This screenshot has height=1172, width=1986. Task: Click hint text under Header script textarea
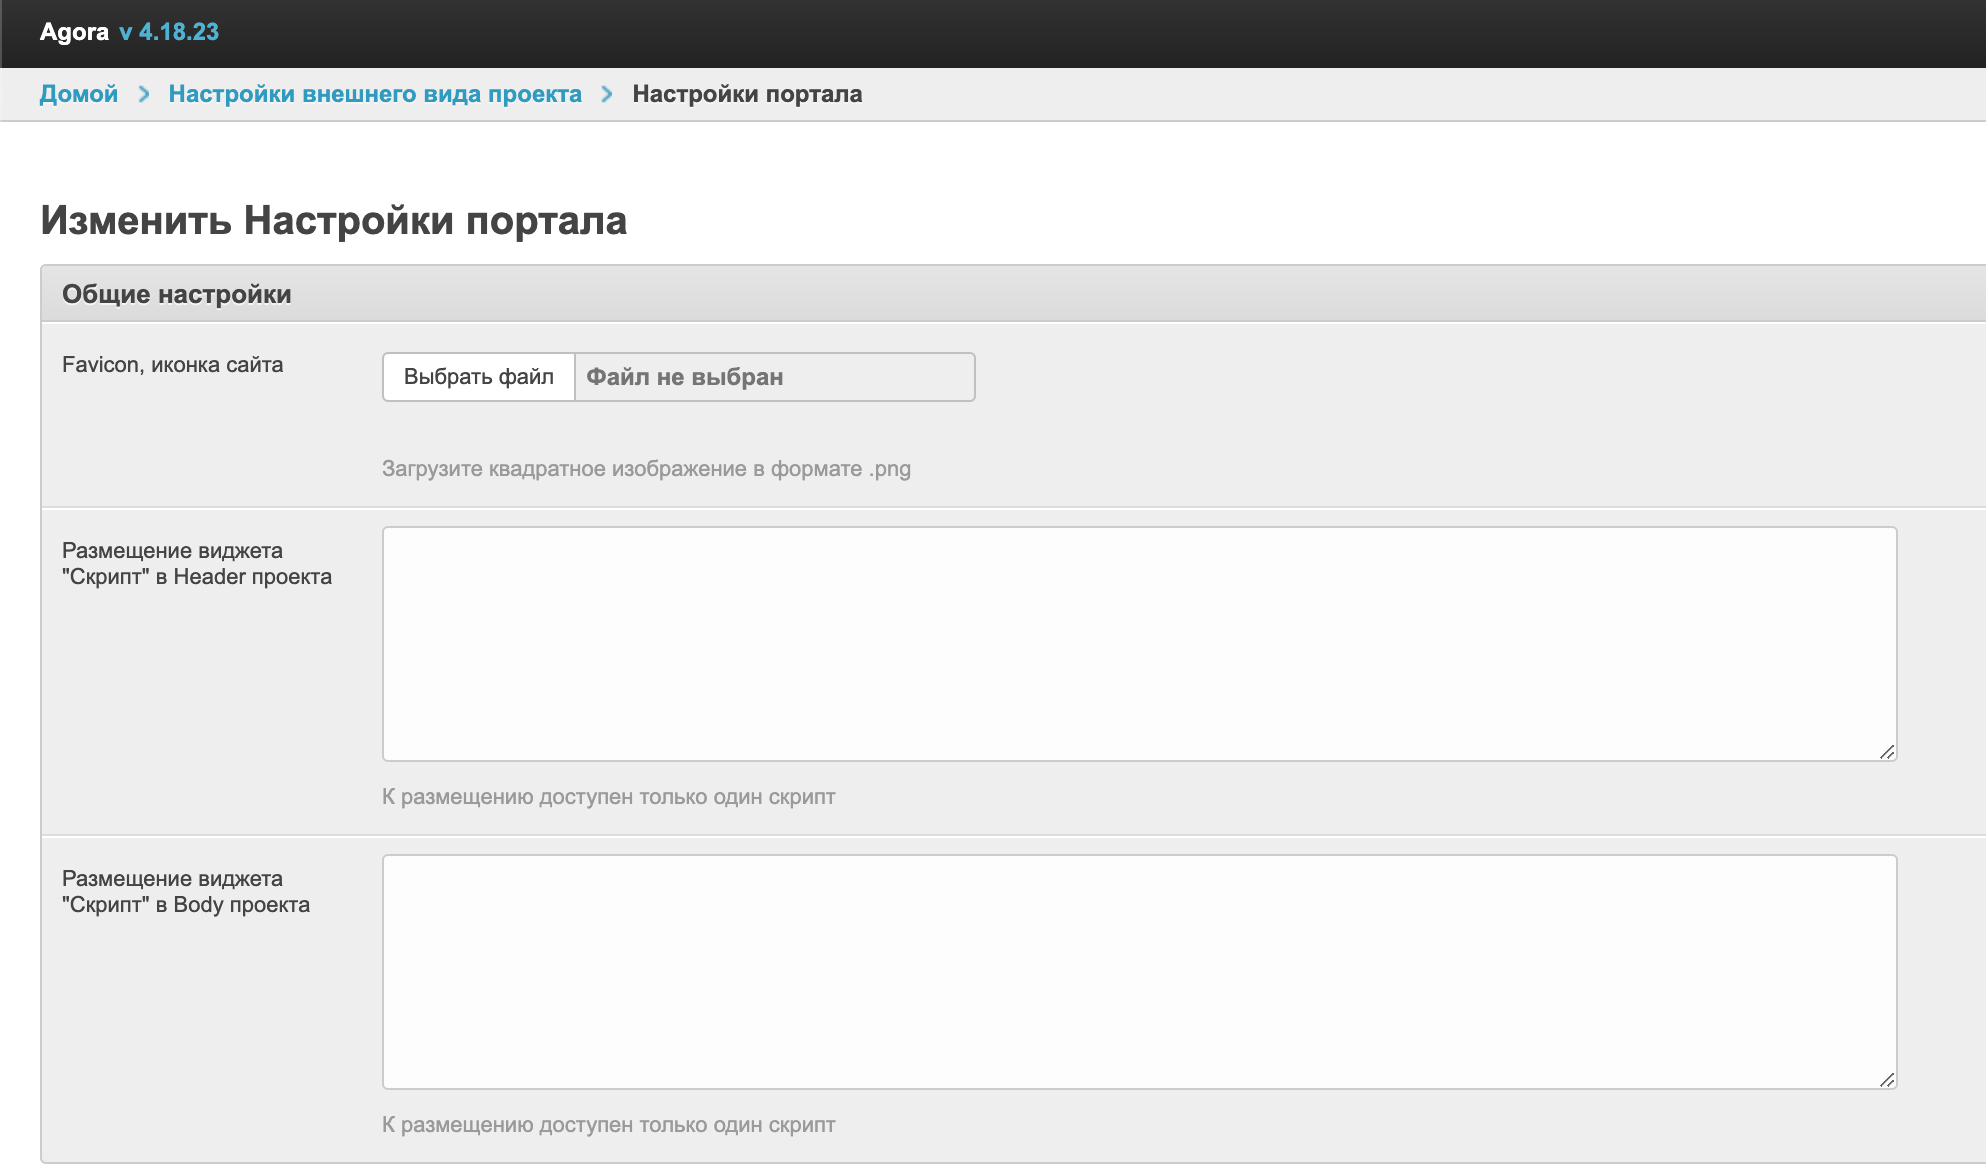[x=608, y=797]
